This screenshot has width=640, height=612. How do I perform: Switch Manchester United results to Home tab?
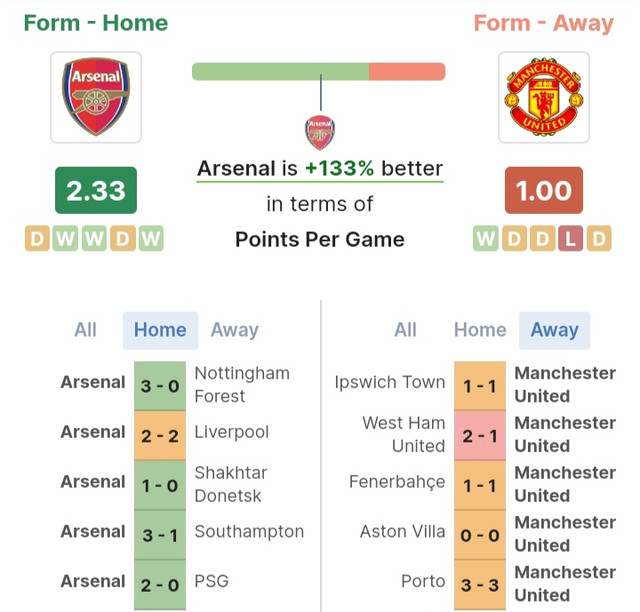(x=480, y=330)
